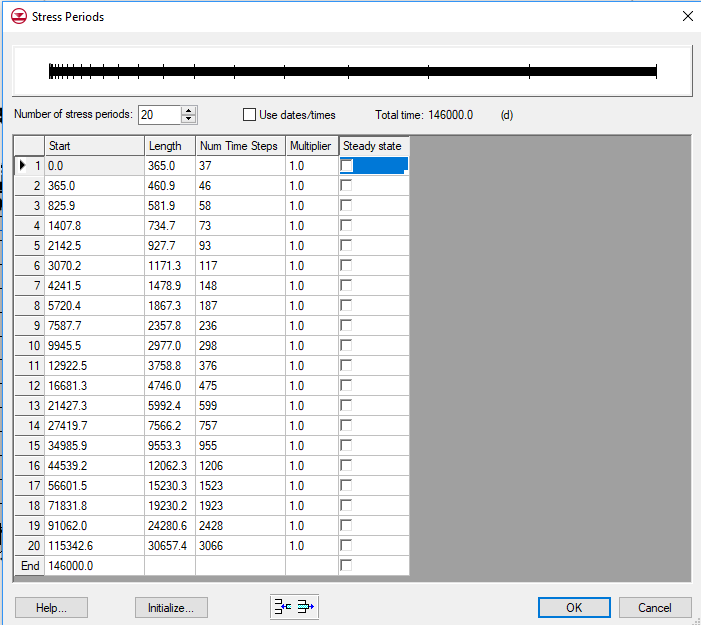The height and width of the screenshot is (625, 701).
Task: Toggle Steady state for stress period 20
Action: (x=346, y=545)
